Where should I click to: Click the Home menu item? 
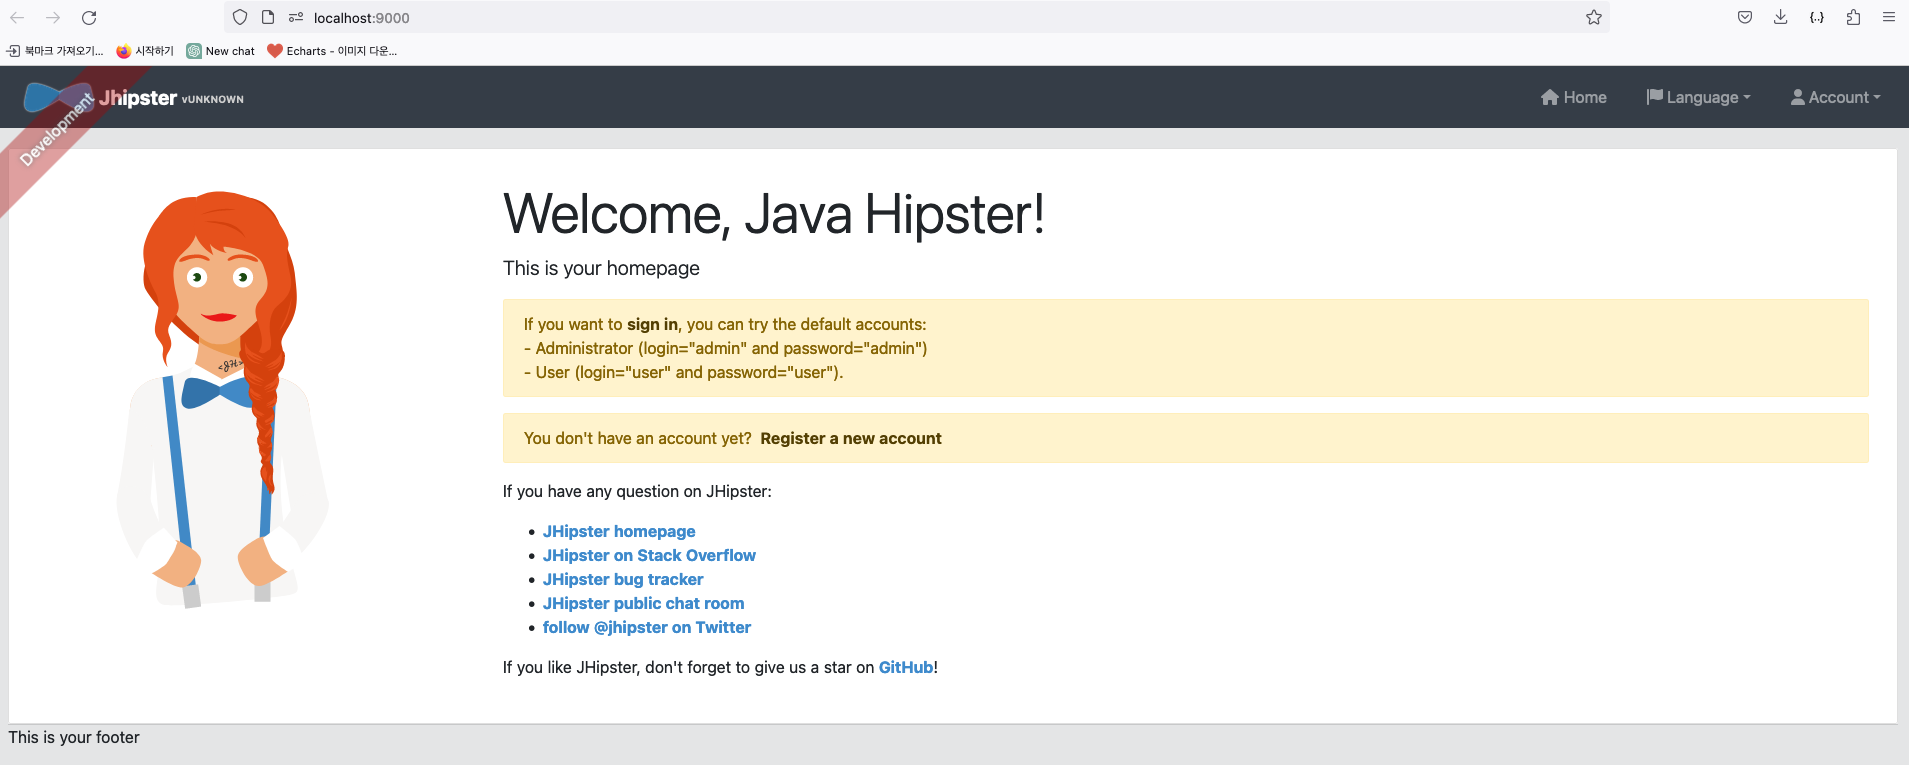(x=1574, y=97)
